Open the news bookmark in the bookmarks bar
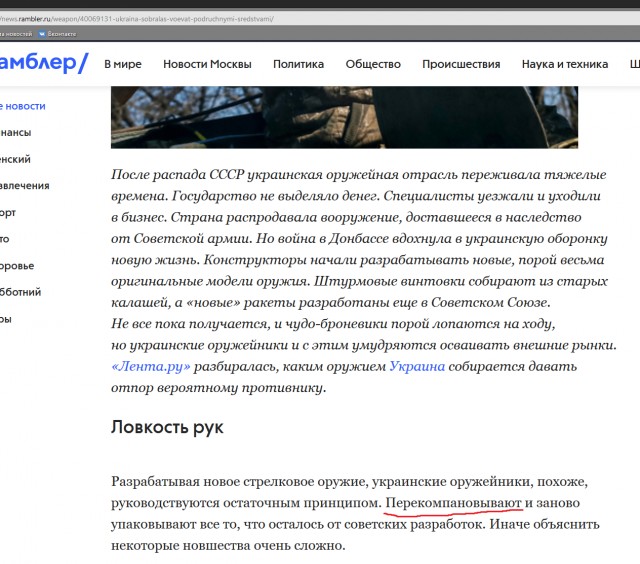This screenshot has height=564, width=640. pyautogui.click(x=16, y=34)
